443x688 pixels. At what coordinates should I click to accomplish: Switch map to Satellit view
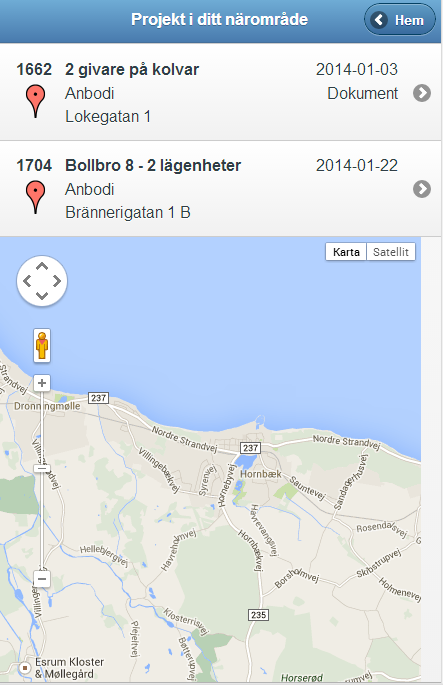(x=391, y=252)
